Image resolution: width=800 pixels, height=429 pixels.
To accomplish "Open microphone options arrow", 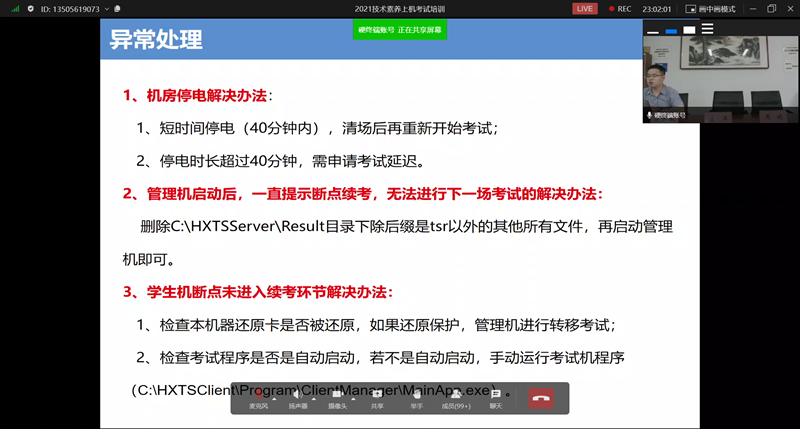I will tap(276, 398).
